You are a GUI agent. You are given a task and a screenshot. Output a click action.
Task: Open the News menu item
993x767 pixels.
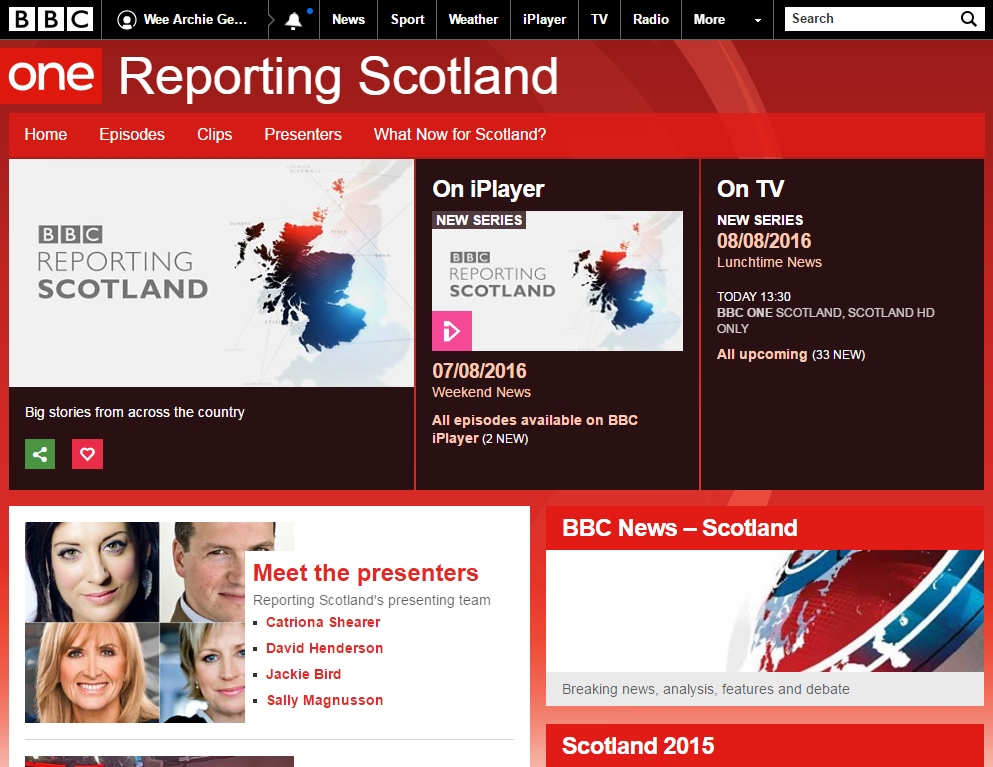click(348, 20)
